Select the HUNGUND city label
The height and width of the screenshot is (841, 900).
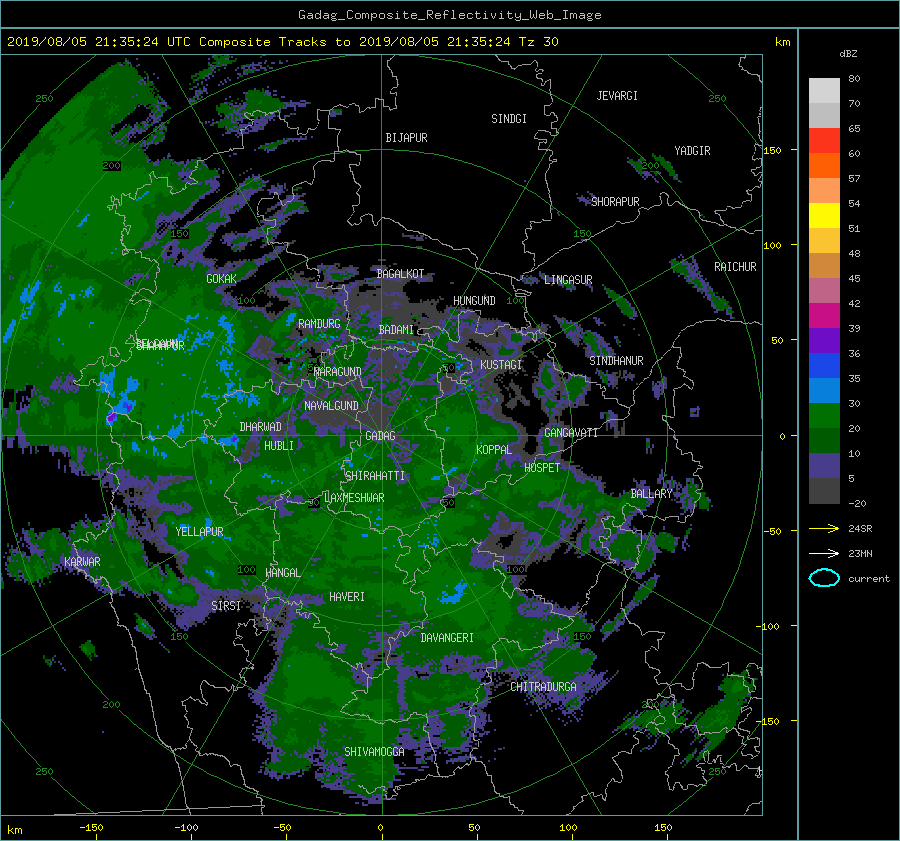coord(474,301)
